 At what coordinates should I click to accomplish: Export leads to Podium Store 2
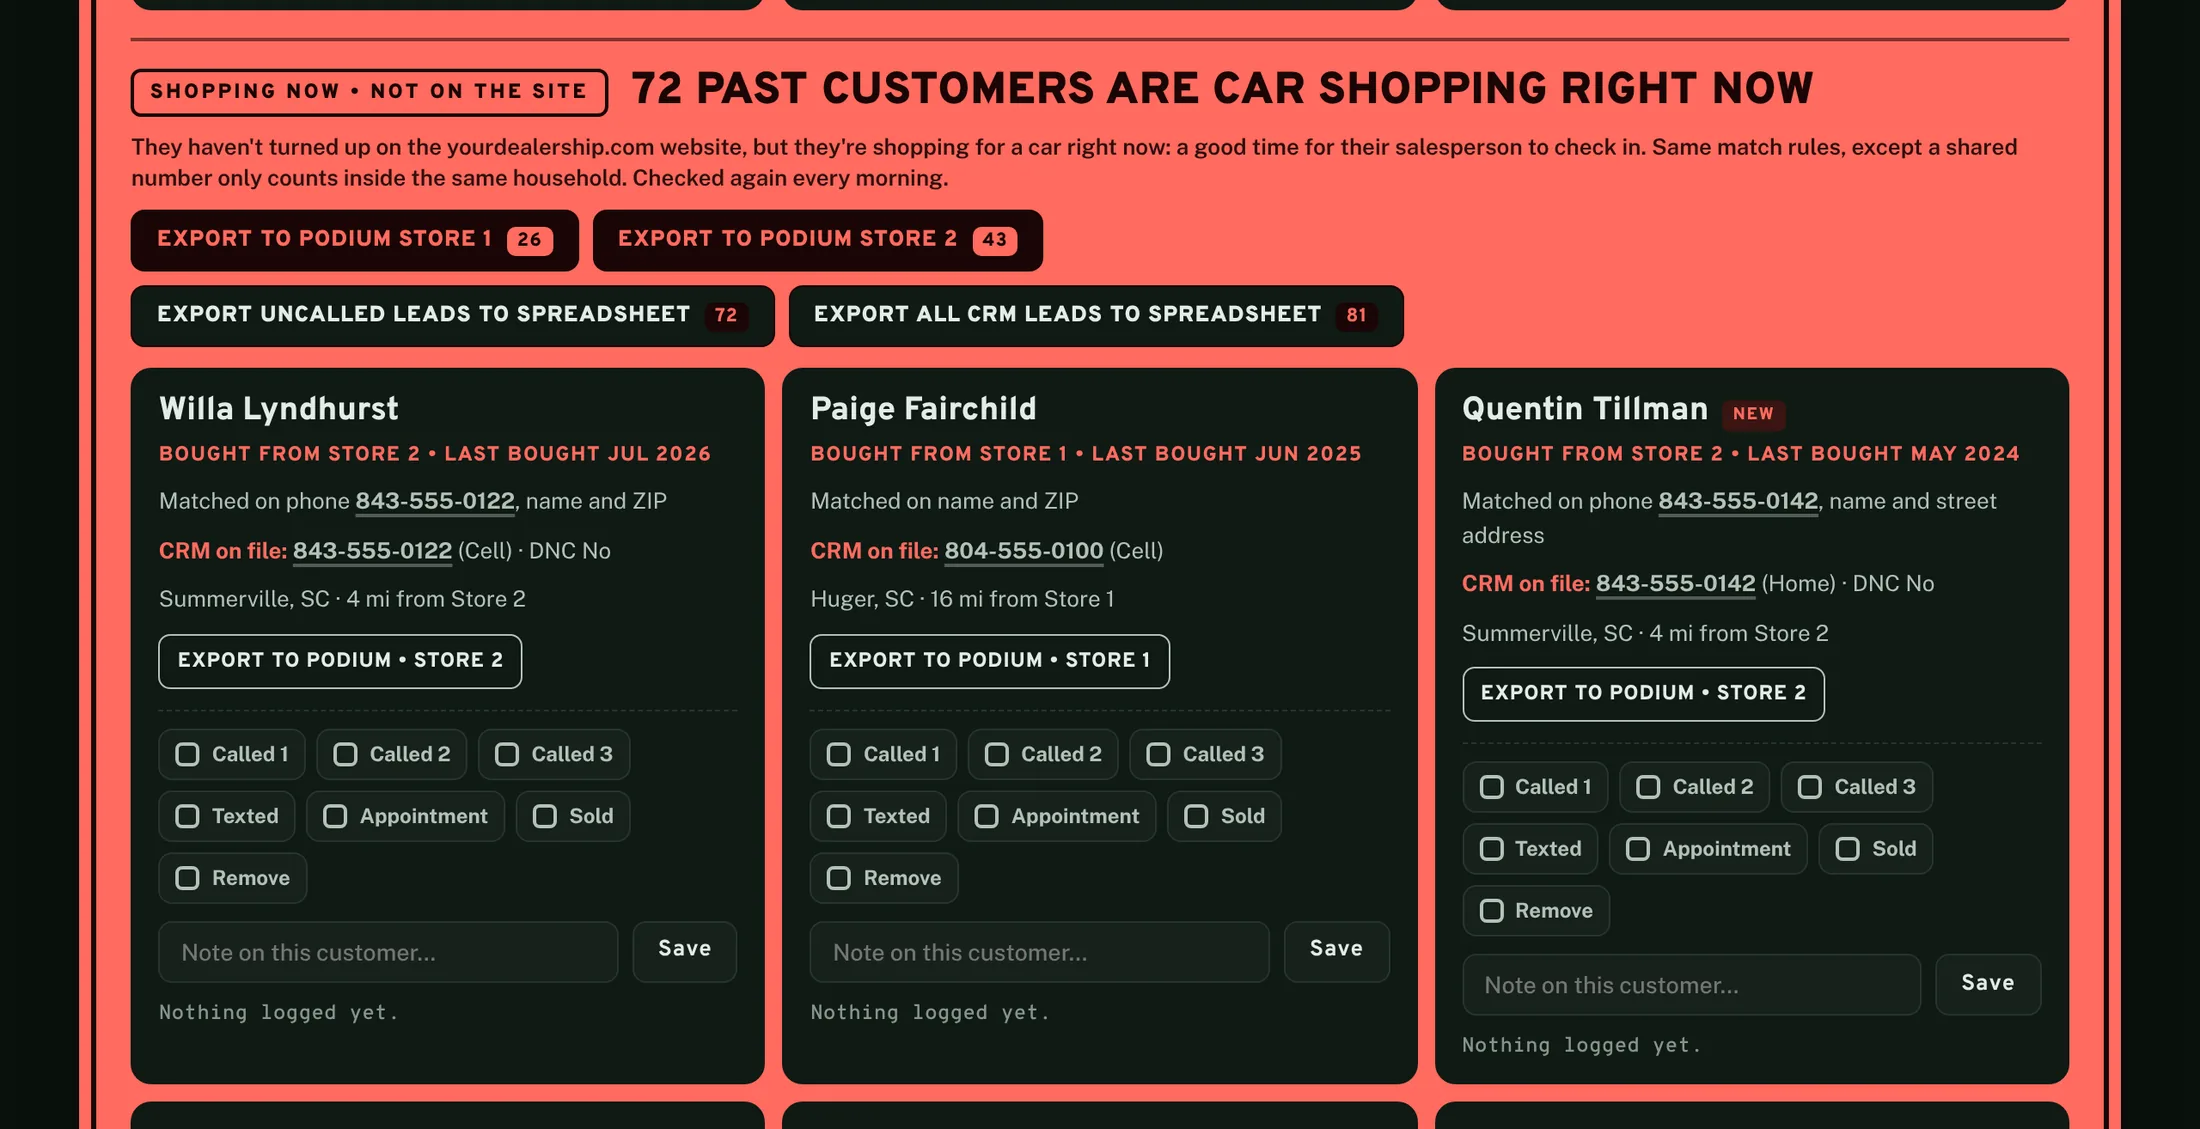click(x=817, y=240)
